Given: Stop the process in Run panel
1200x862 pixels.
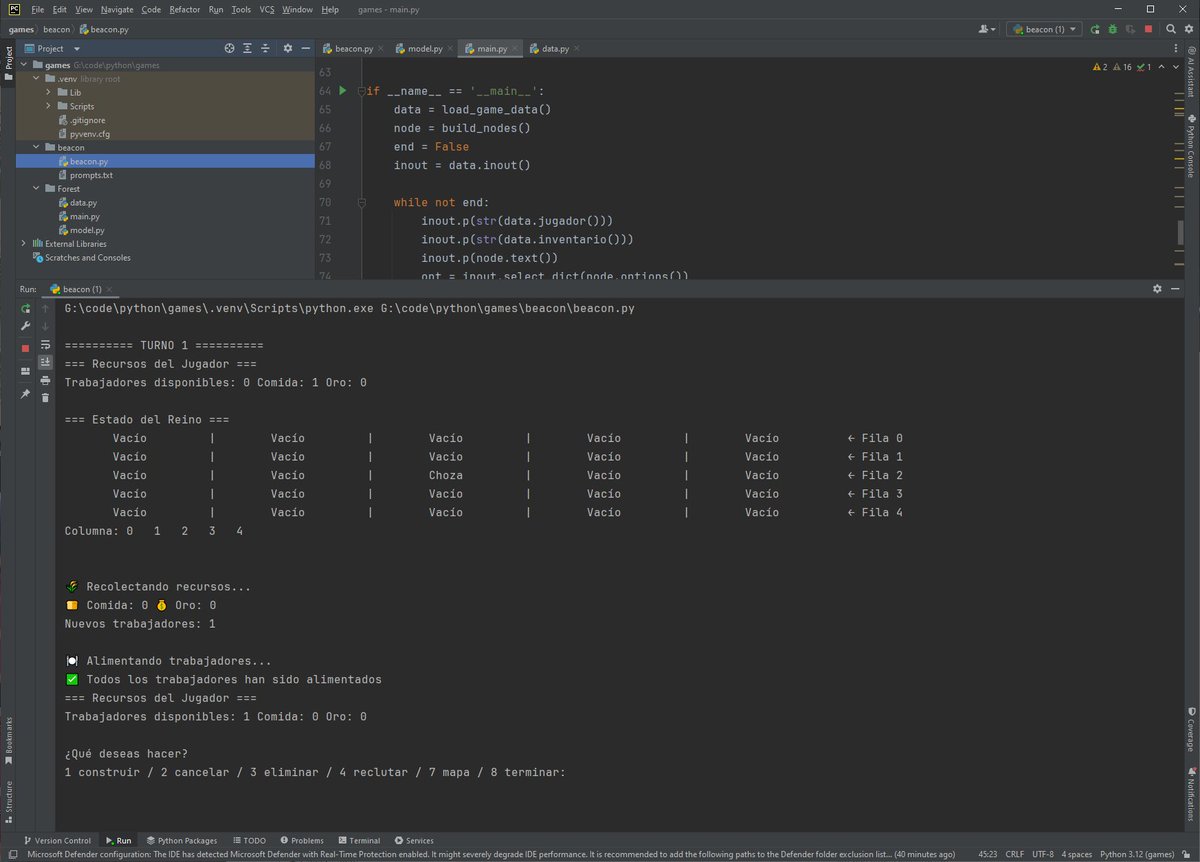Looking at the screenshot, I should [x=25, y=348].
